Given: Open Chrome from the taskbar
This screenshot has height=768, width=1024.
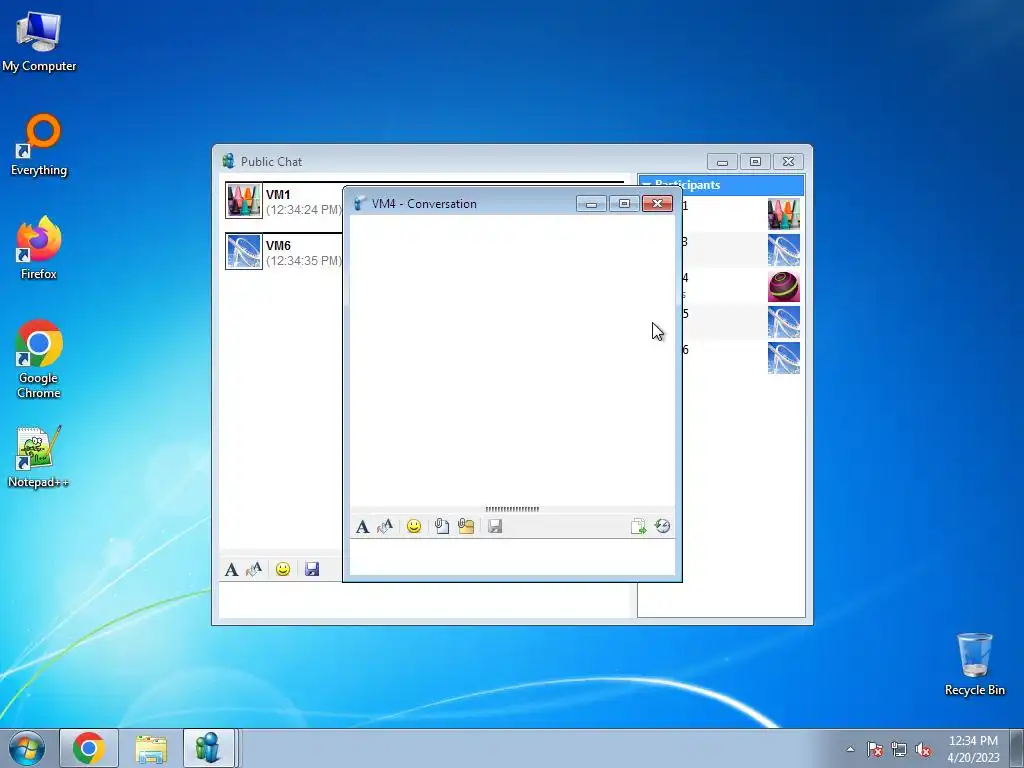Looking at the screenshot, I should pyautogui.click(x=89, y=748).
